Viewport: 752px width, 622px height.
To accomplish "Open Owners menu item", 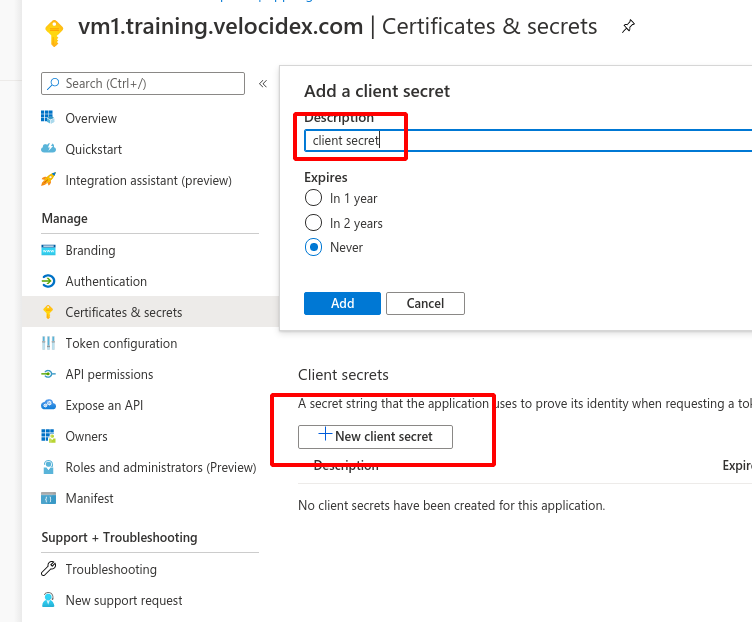I will click(x=86, y=436).
